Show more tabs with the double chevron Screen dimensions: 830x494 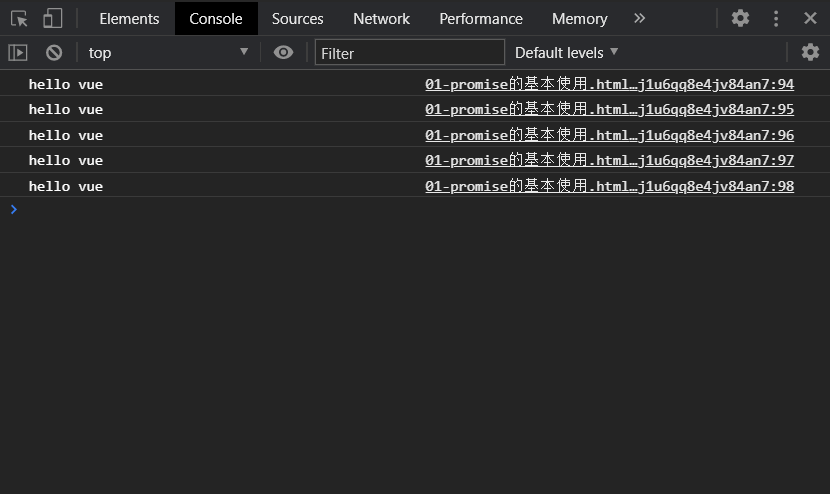639,19
